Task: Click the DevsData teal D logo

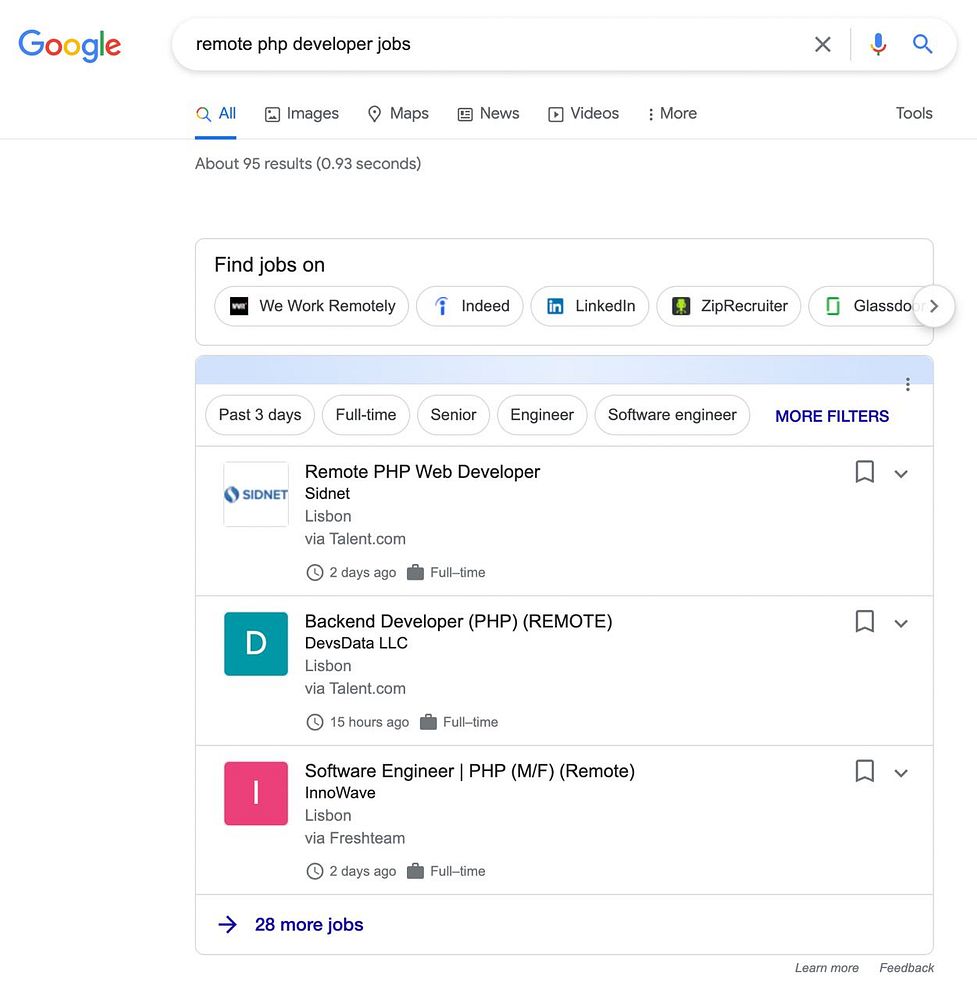Action: [256, 643]
